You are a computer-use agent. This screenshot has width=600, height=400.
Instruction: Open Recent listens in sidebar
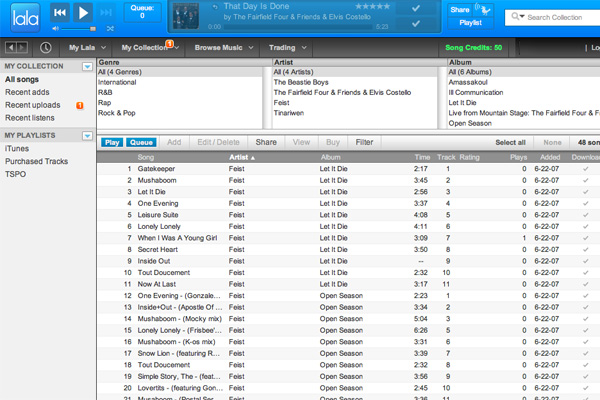coord(29,118)
